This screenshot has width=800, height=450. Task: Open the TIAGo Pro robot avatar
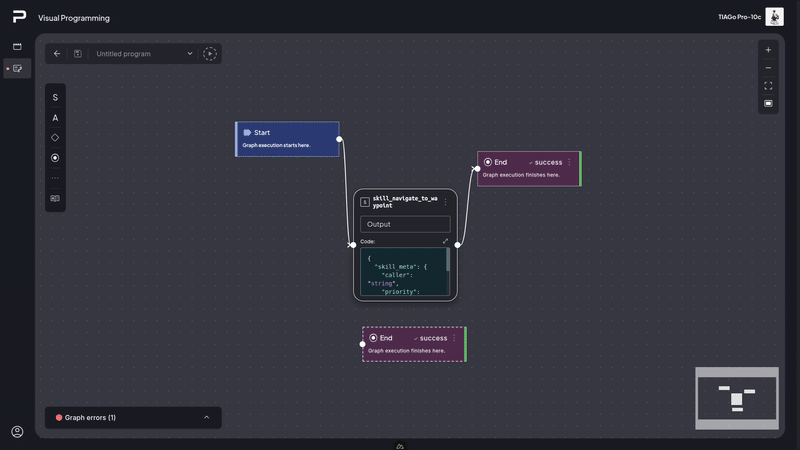(x=774, y=17)
